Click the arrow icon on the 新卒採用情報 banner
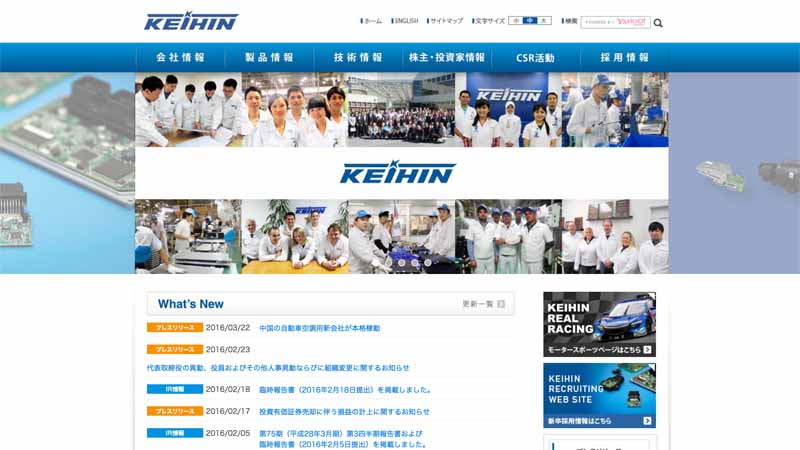The width and height of the screenshot is (800, 450). click(647, 421)
